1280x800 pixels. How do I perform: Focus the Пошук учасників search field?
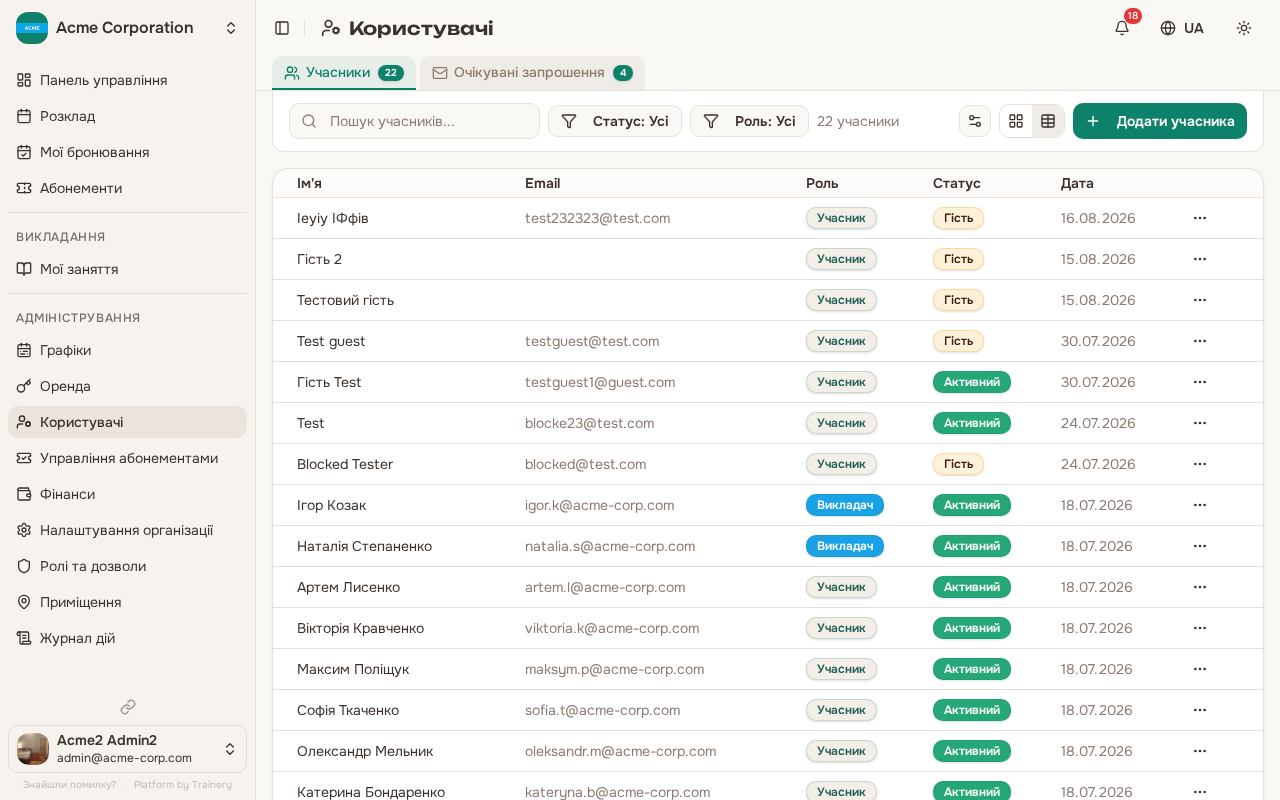[x=414, y=121]
